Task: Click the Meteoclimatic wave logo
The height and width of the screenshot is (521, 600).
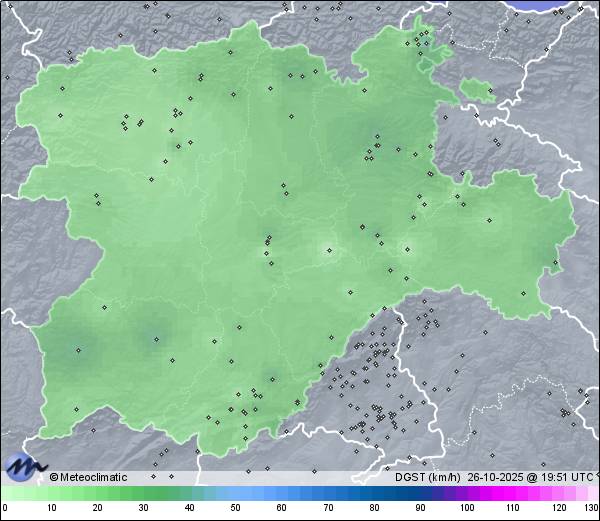Action: click(24, 466)
